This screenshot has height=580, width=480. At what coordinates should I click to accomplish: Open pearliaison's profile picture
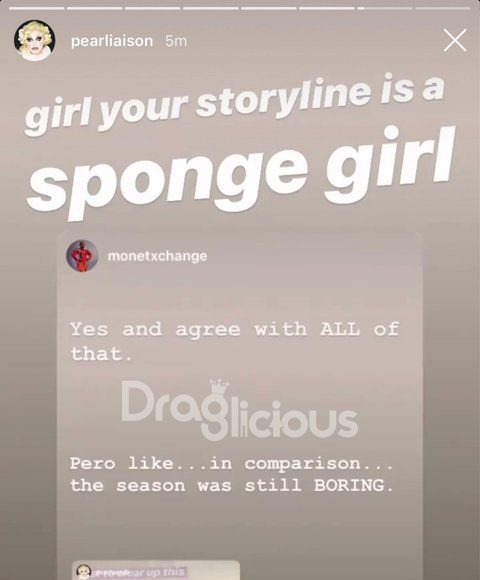34,40
